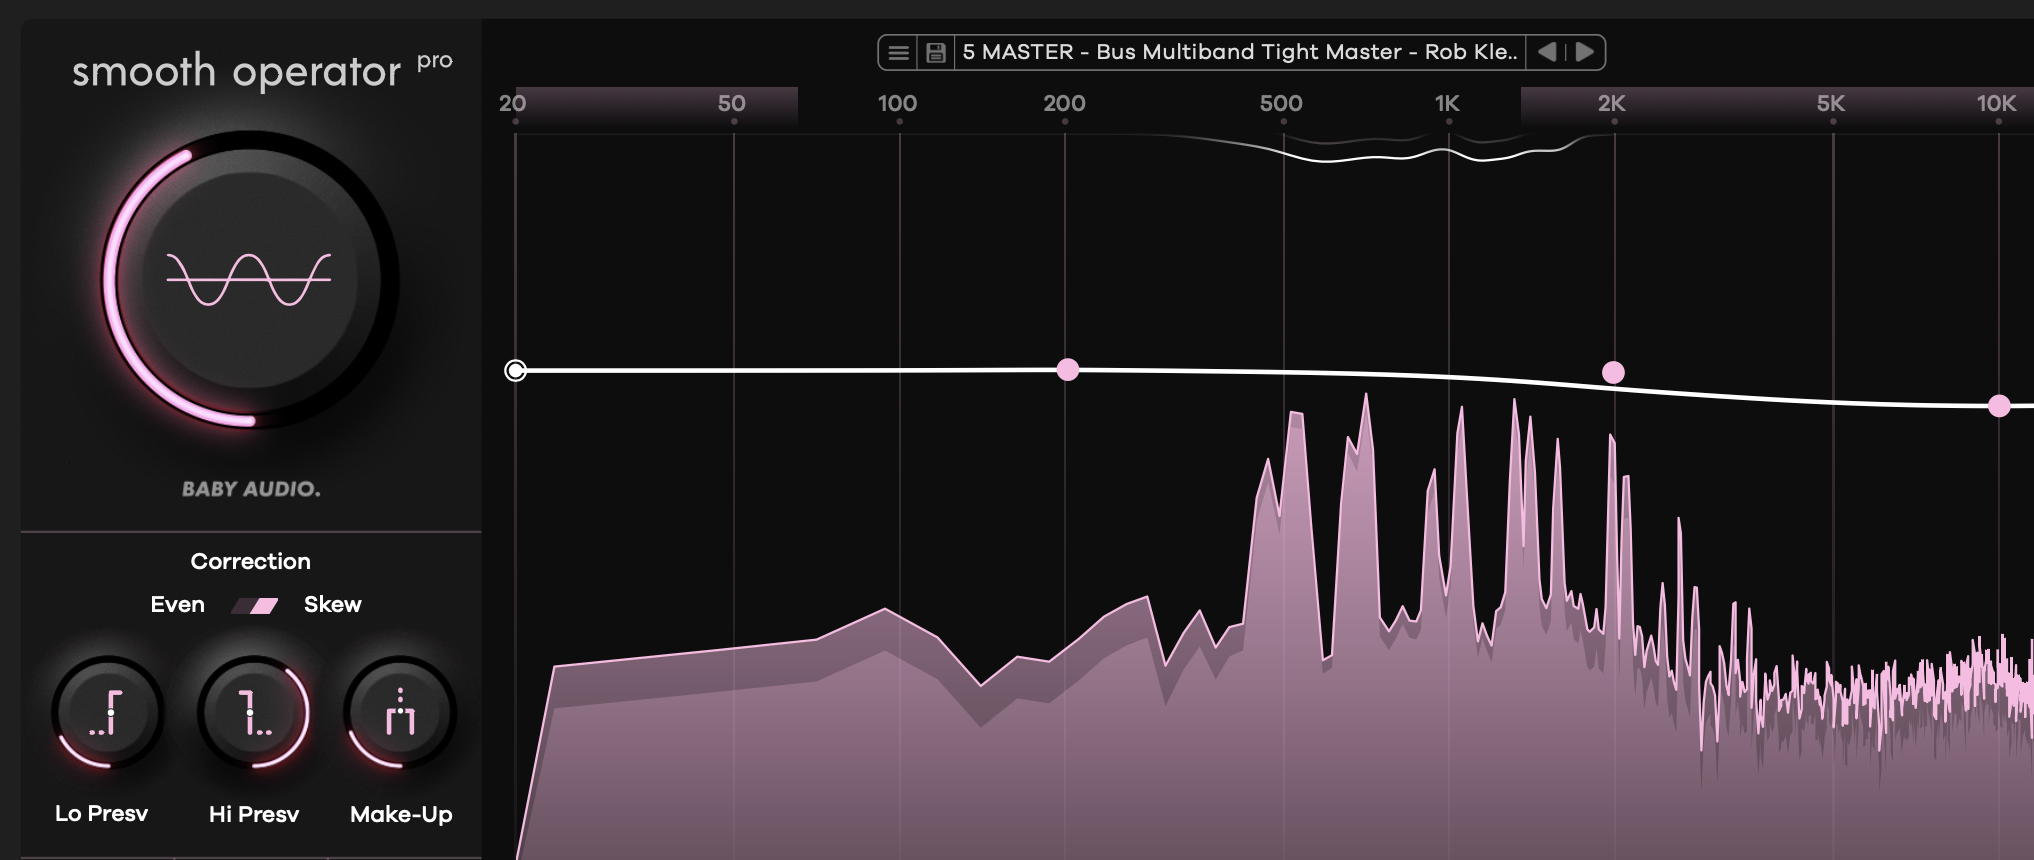Viewport: 2034px width, 860px height.
Task: Click the BABY AUDIO logo
Action: click(251, 489)
